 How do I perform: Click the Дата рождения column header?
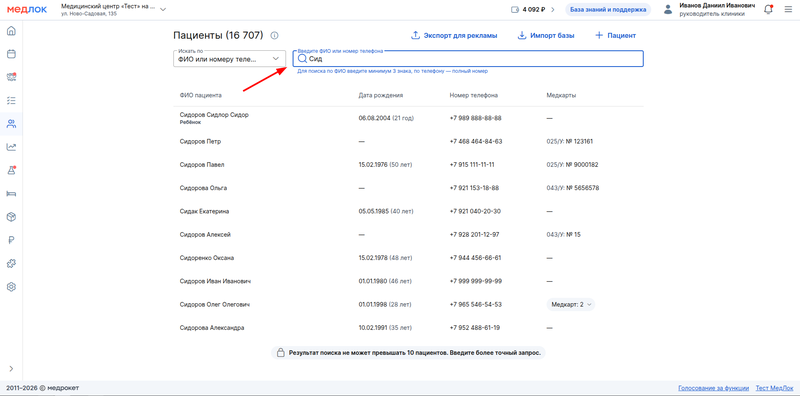pyautogui.click(x=381, y=95)
